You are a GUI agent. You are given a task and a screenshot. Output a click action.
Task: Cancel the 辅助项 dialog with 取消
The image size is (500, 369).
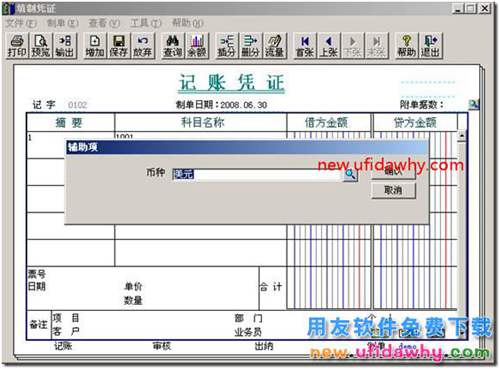393,190
